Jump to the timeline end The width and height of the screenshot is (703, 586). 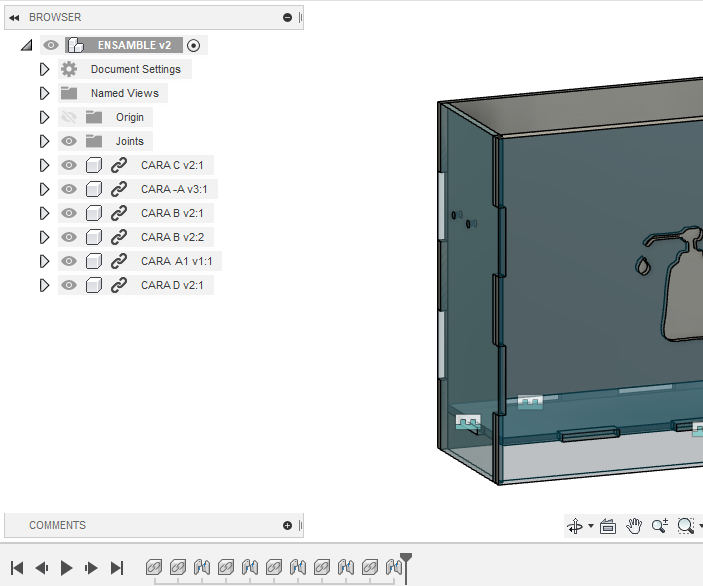[x=117, y=568]
